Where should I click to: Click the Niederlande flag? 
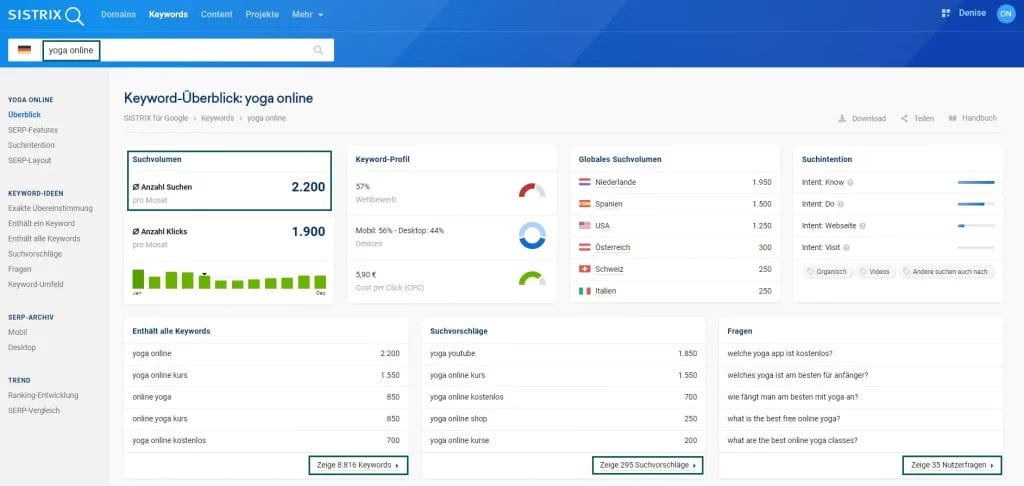(x=584, y=182)
